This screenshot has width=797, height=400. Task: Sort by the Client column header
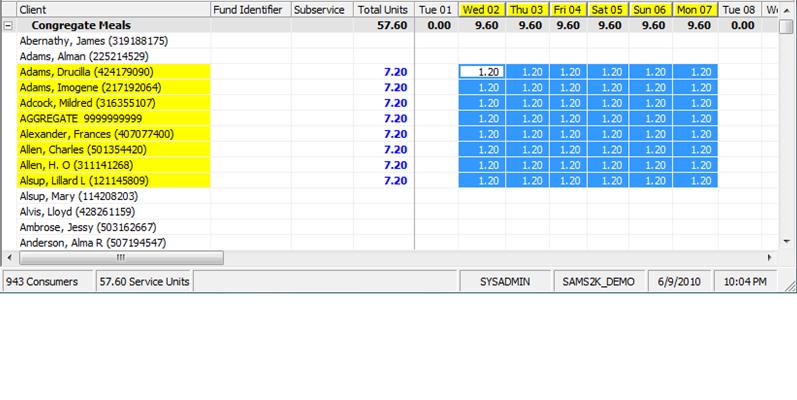pyautogui.click(x=114, y=9)
